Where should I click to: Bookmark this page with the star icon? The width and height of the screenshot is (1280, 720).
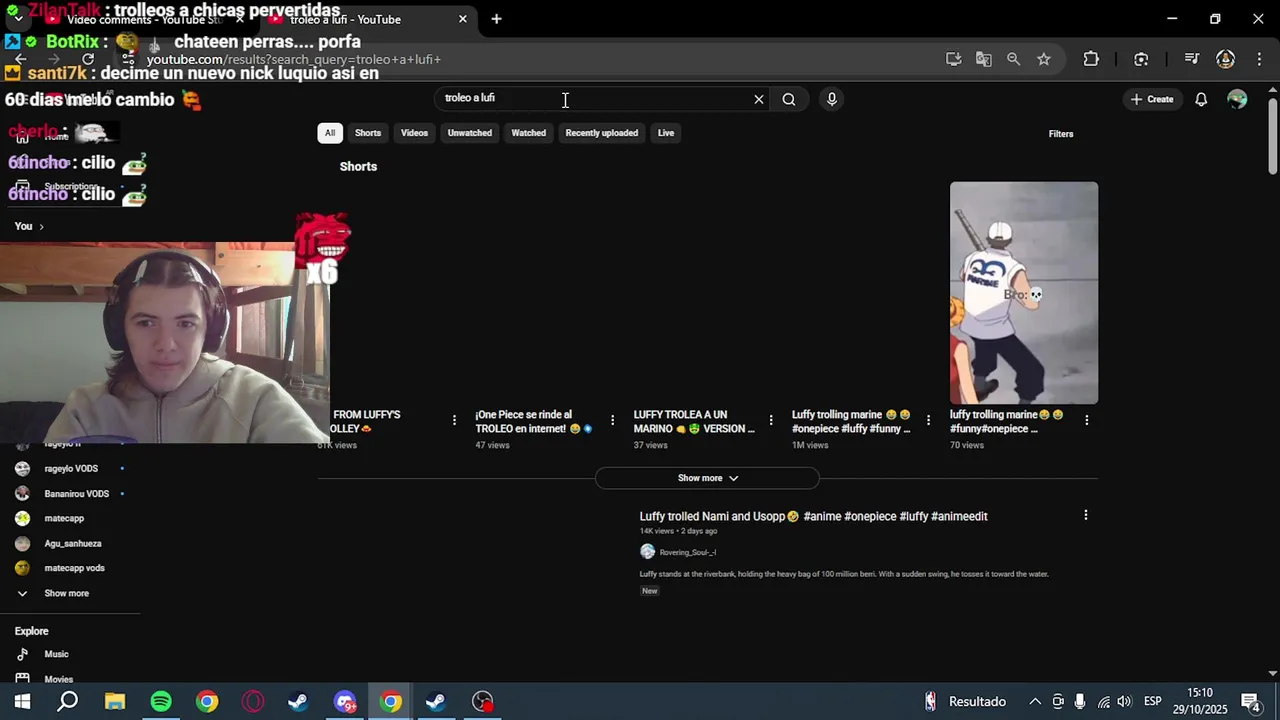point(1044,59)
